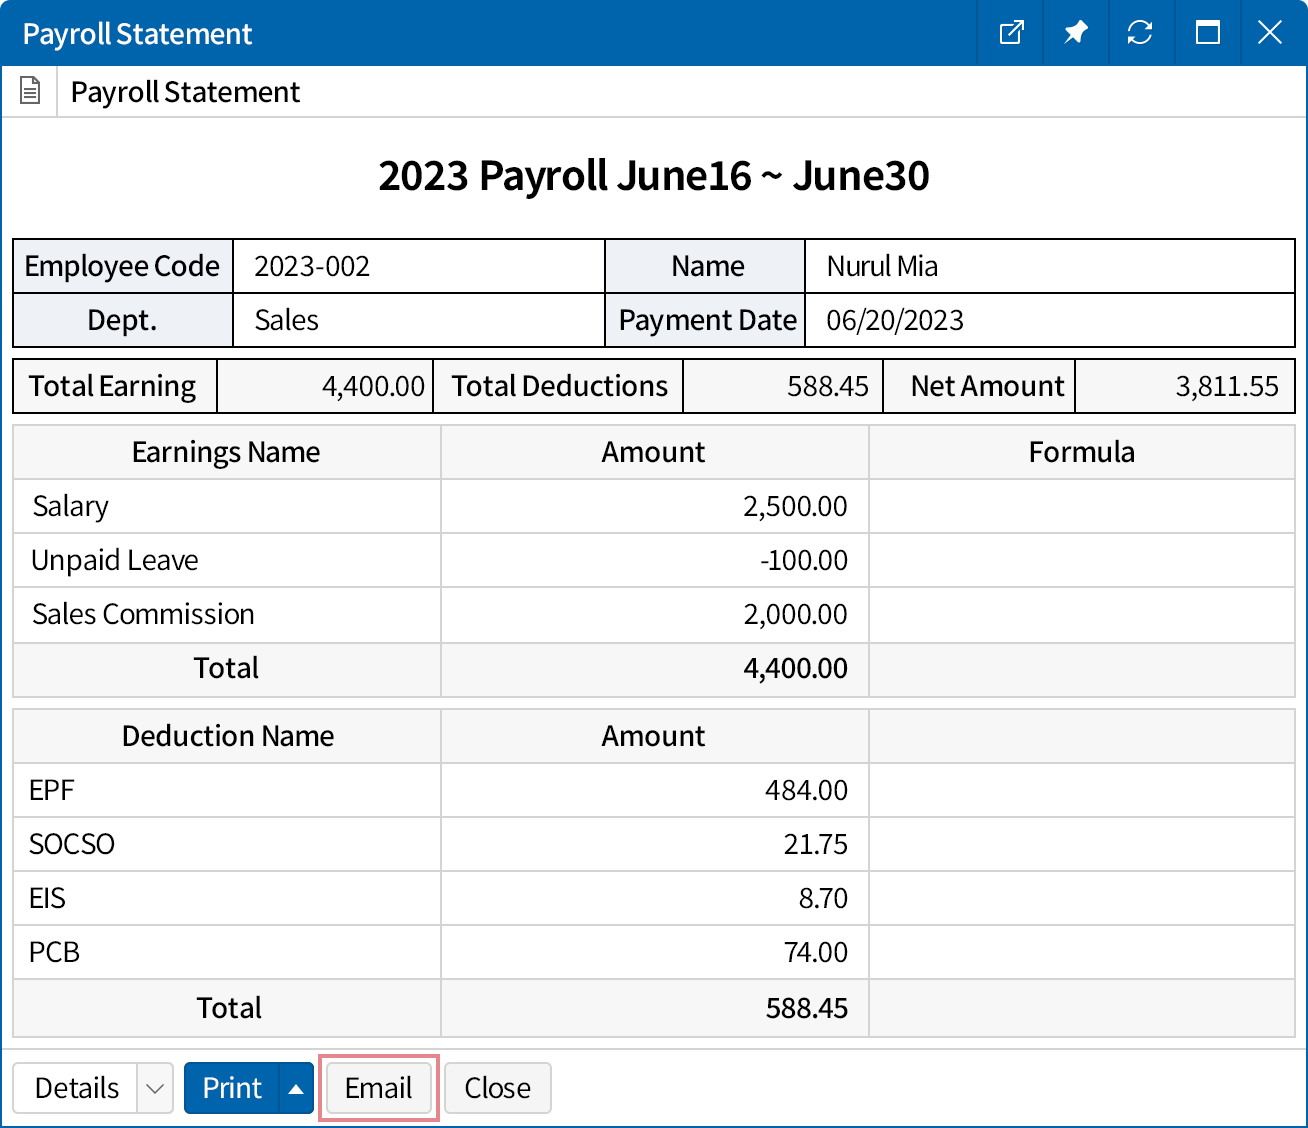Open statement in new window icon
Screen dimensions: 1308x1128
[x=1011, y=33]
